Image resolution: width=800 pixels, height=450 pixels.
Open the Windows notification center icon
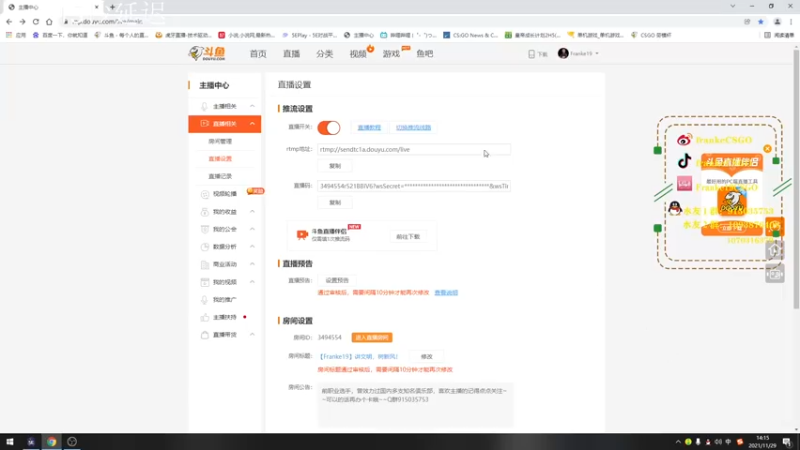coord(787,442)
